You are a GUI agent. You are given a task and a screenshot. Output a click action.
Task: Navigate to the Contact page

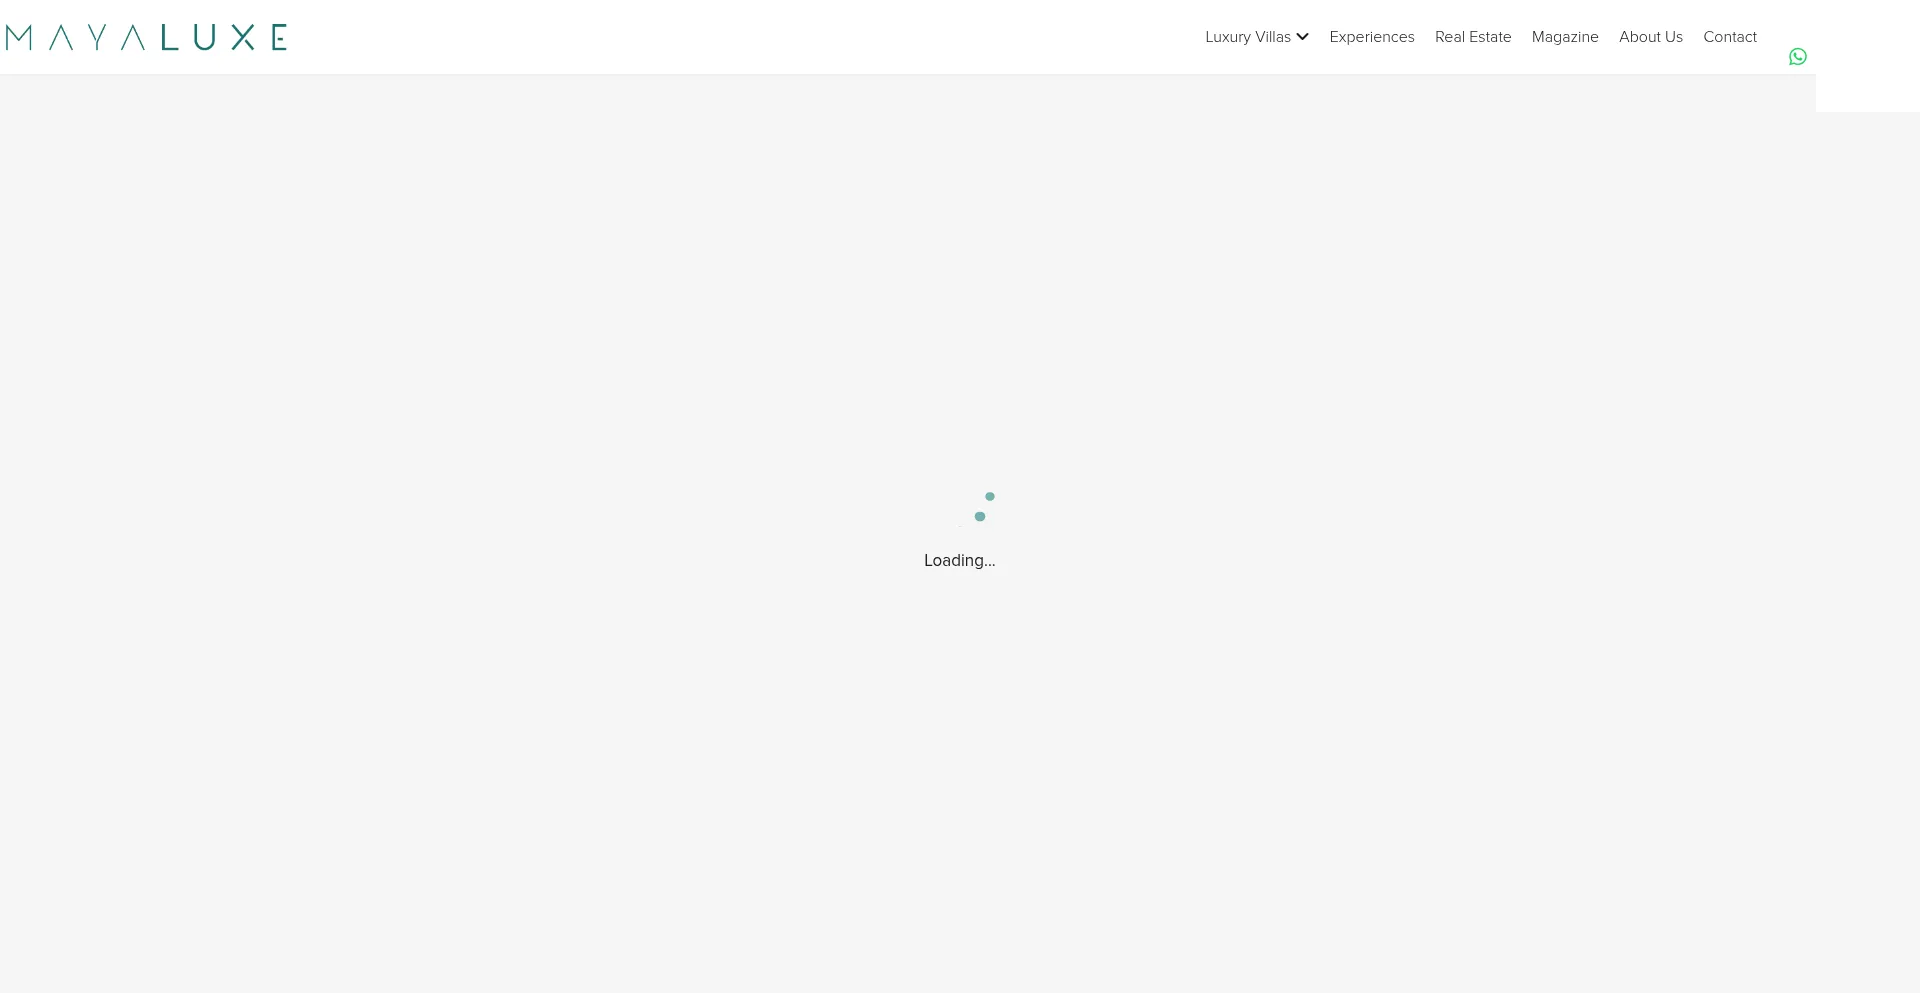pyautogui.click(x=1730, y=37)
